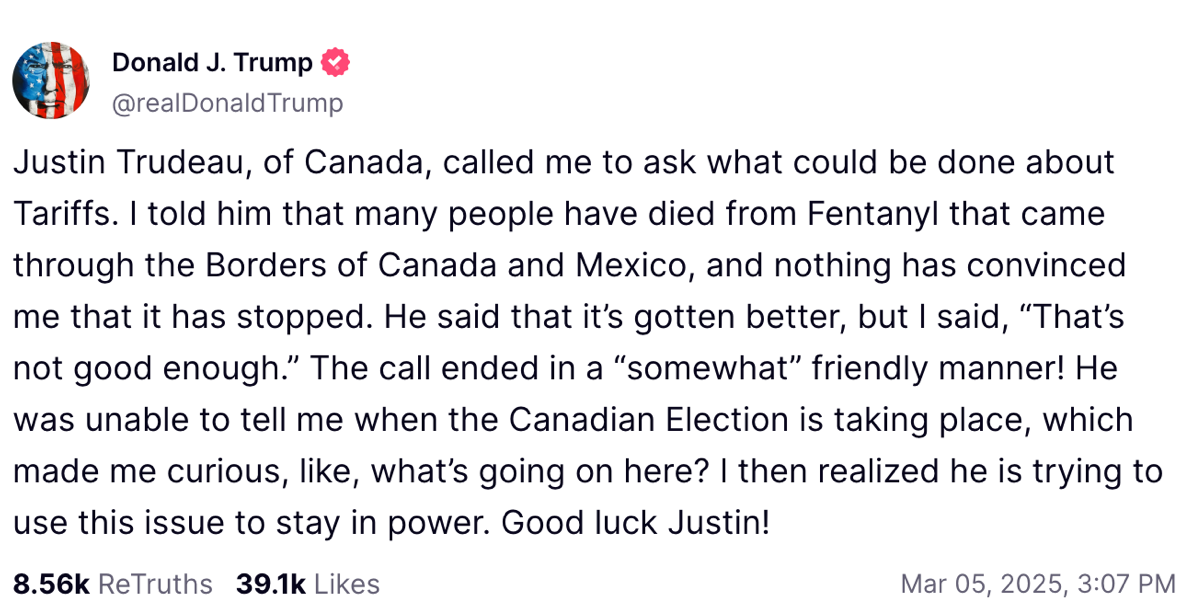This screenshot has height=613, width=1189.
Task: Click the @realDonaldTrump handle
Action: coord(227,103)
